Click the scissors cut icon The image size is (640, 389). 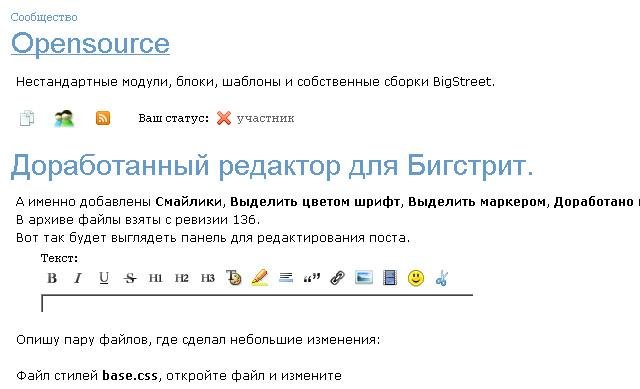click(x=442, y=278)
